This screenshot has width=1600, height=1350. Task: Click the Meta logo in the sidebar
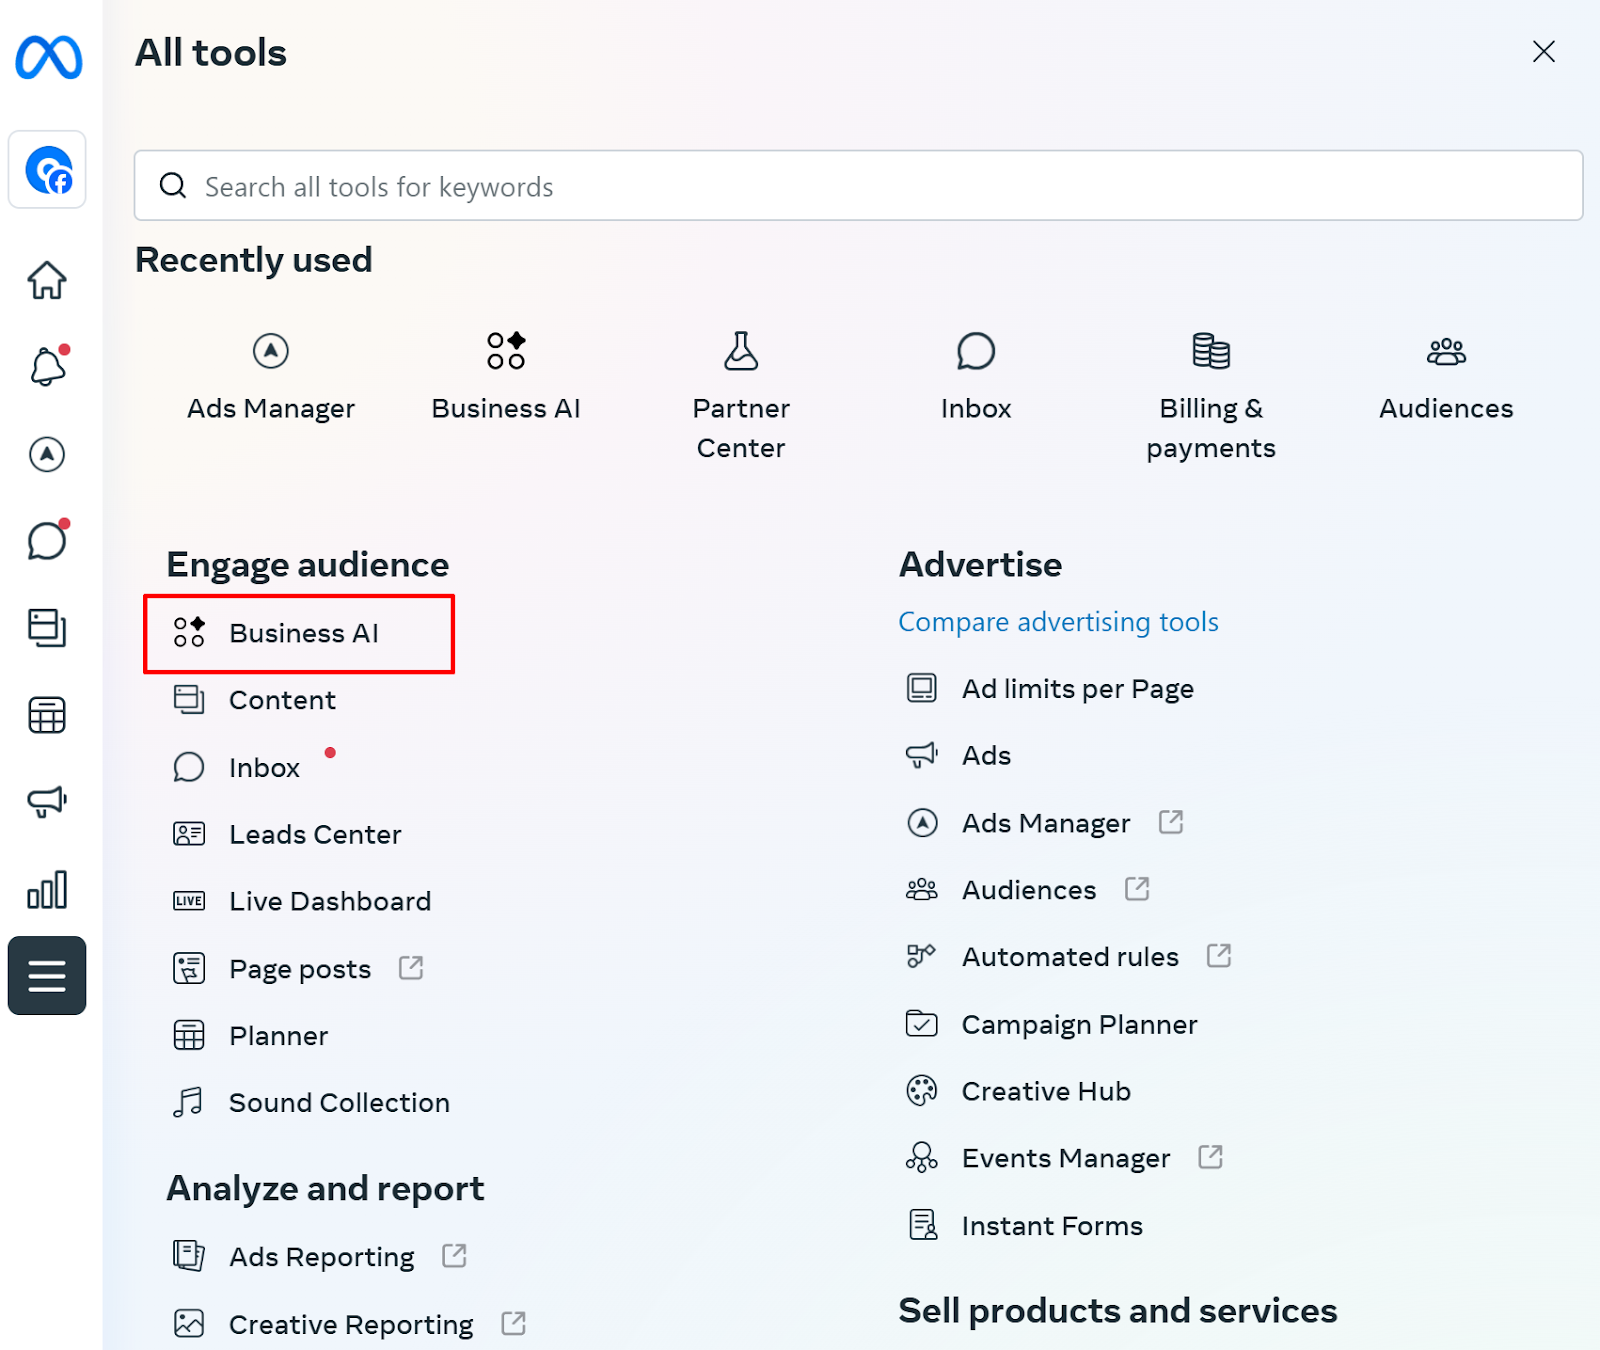[x=48, y=57]
